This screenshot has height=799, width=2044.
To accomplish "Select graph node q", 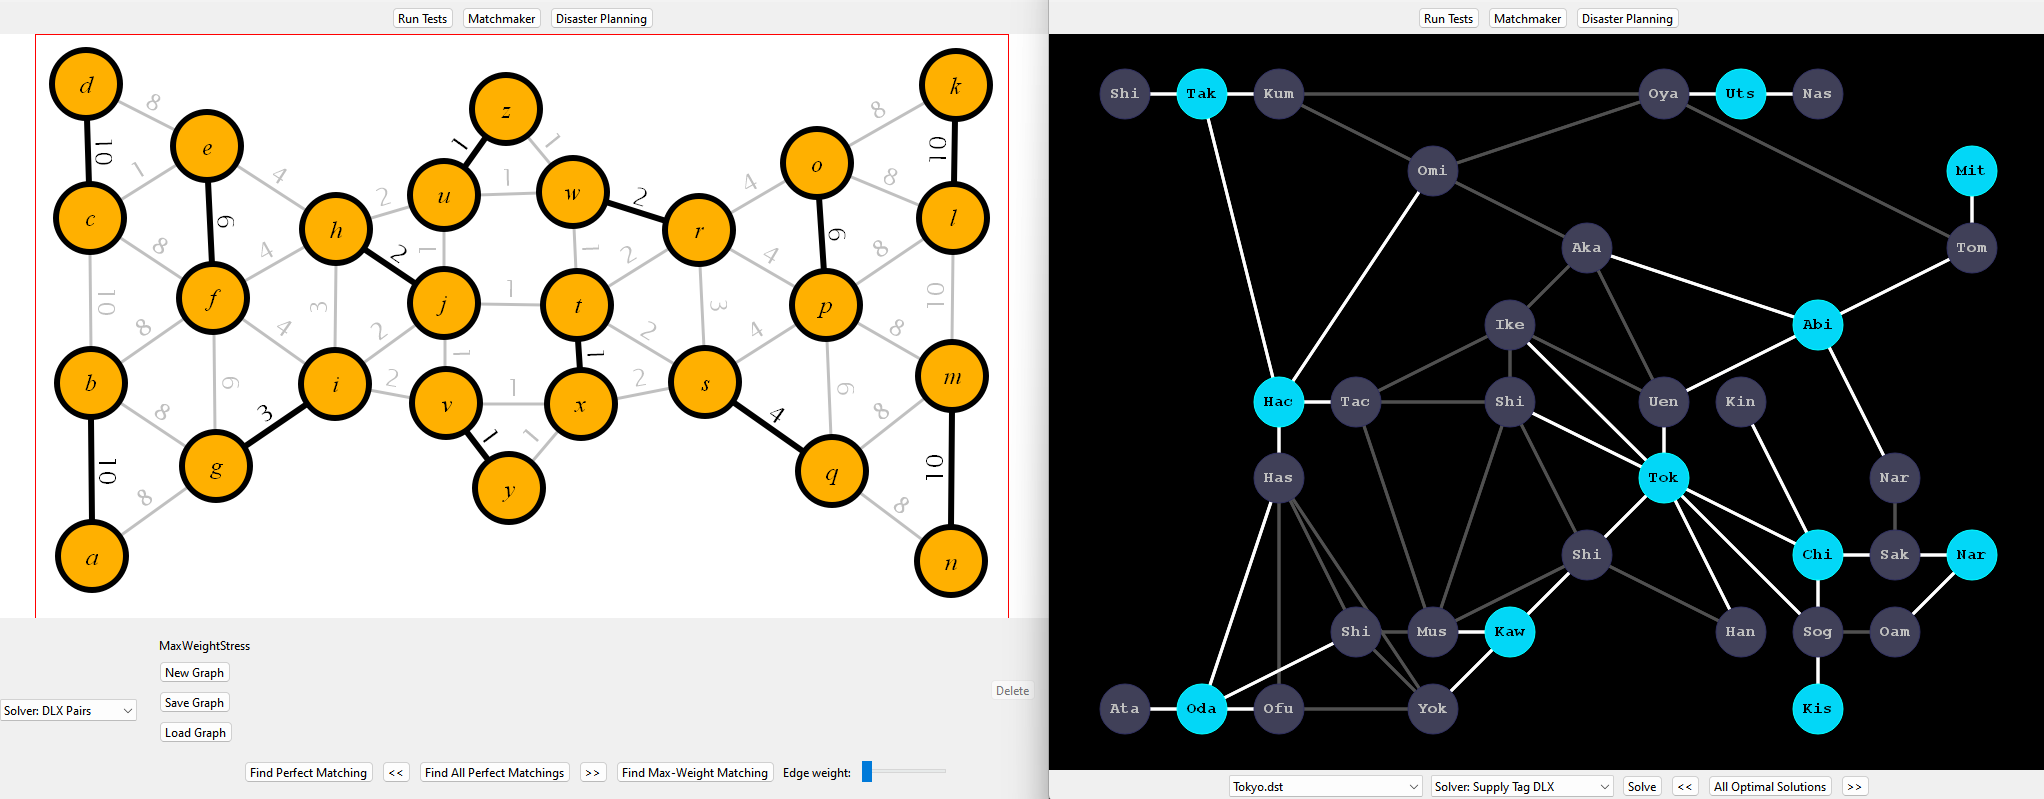I will click(832, 471).
